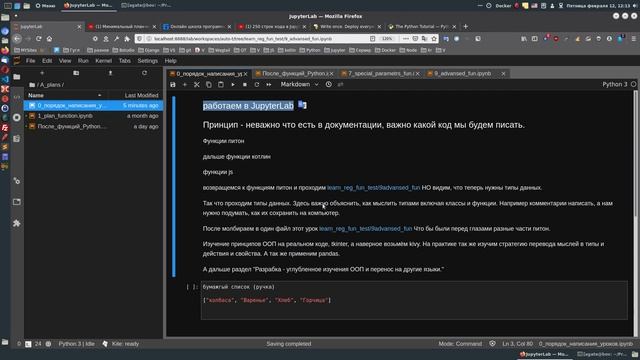This screenshot has width=640, height=360.
Task: Interrupt the kernel with the stop icon
Action: click(x=244, y=84)
